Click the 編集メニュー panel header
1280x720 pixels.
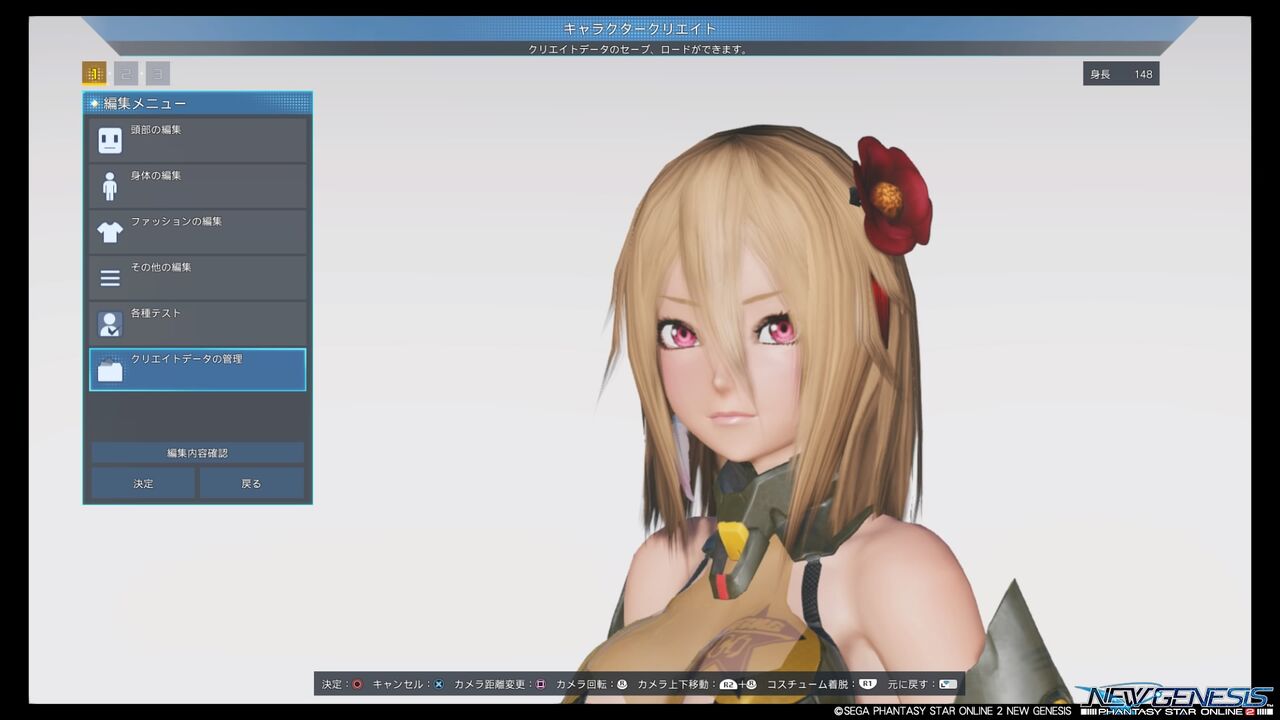(198, 103)
